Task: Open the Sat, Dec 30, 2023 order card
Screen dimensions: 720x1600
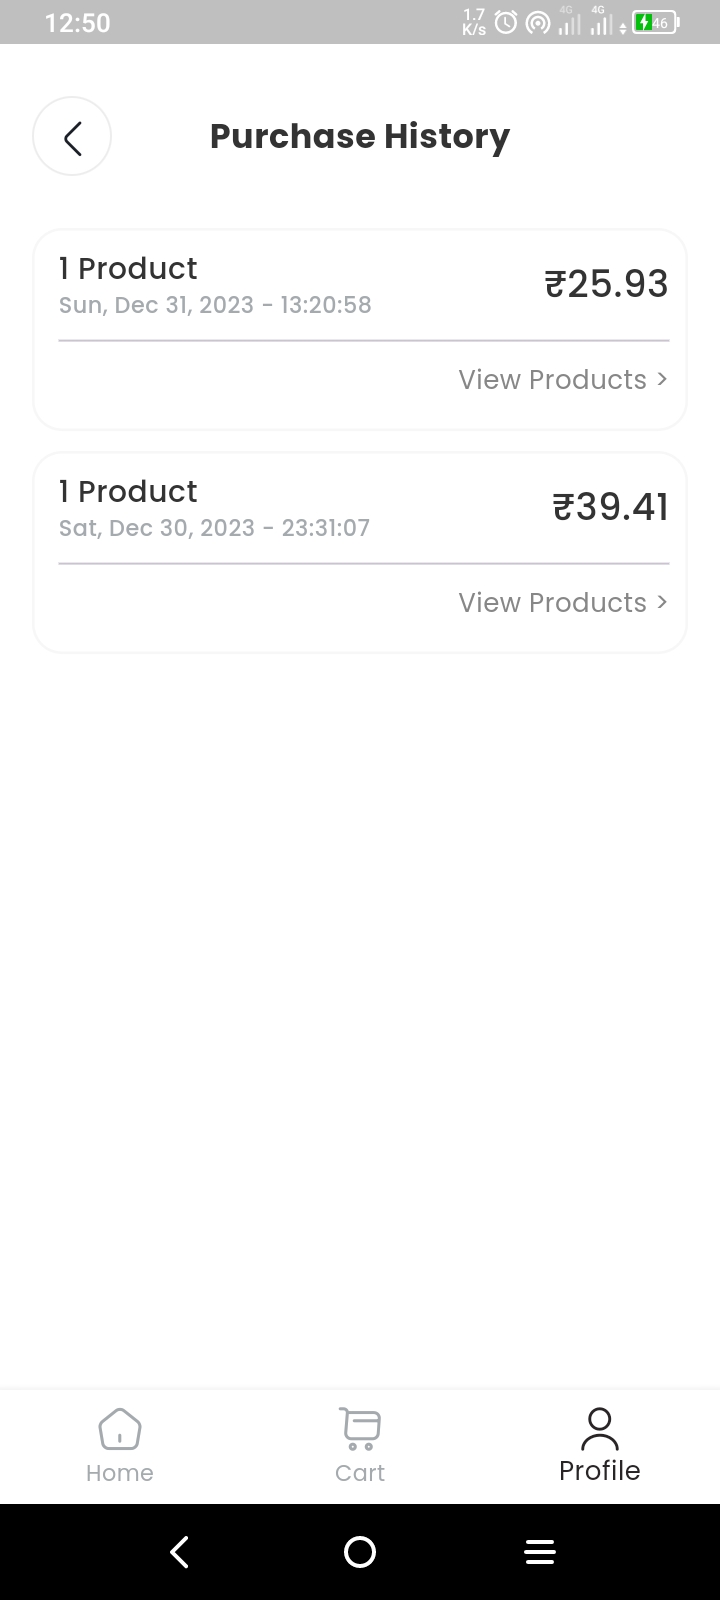Action: (360, 553)
